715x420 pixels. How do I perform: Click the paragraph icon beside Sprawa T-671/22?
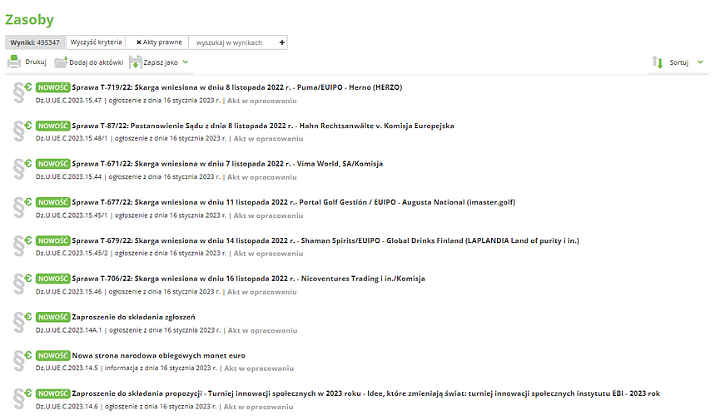pyautogui.click(x=18, y=169)
